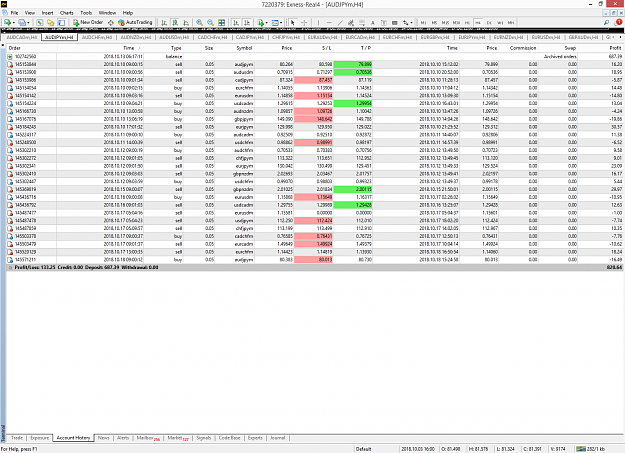Open the Arrows objects dropdown
This screenshot has height=453, width=625.
pos(407,23)
